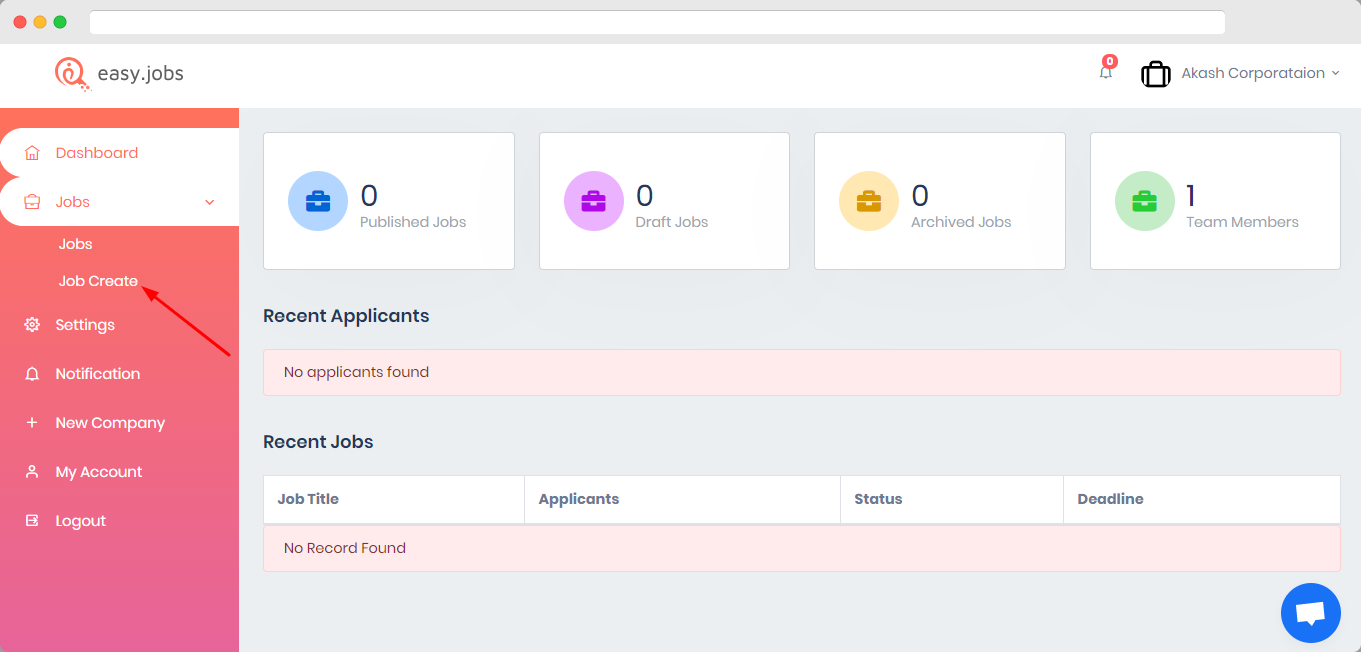This screenshot has height=652, width=1361.
Task: Click the My Account person icon
Action: coord(32,472)
